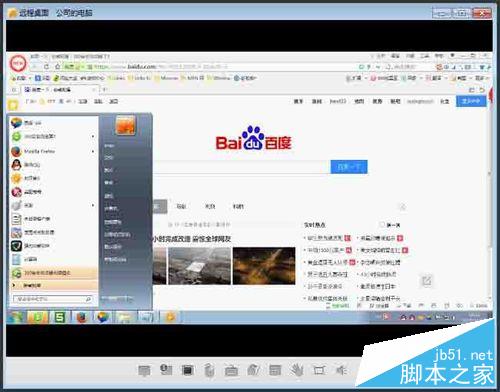Open the aerial view news thumbnail
This screenshot has height=392, width=500.
tap(199, 266)
